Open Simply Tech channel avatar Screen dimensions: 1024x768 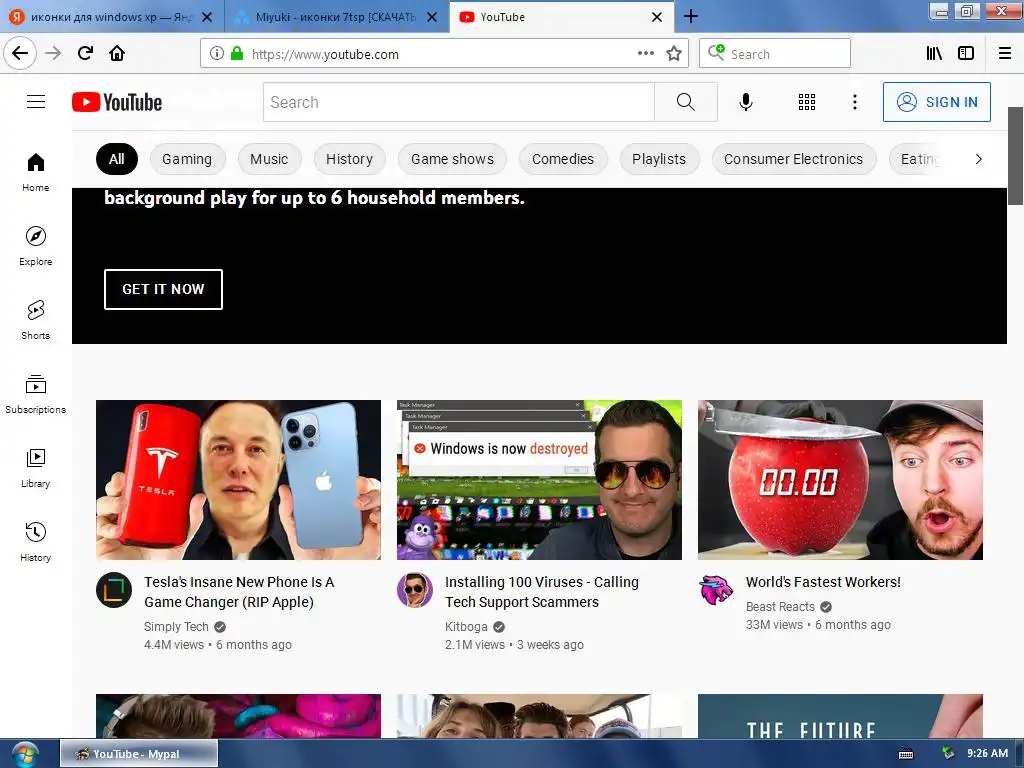[114, 590]
